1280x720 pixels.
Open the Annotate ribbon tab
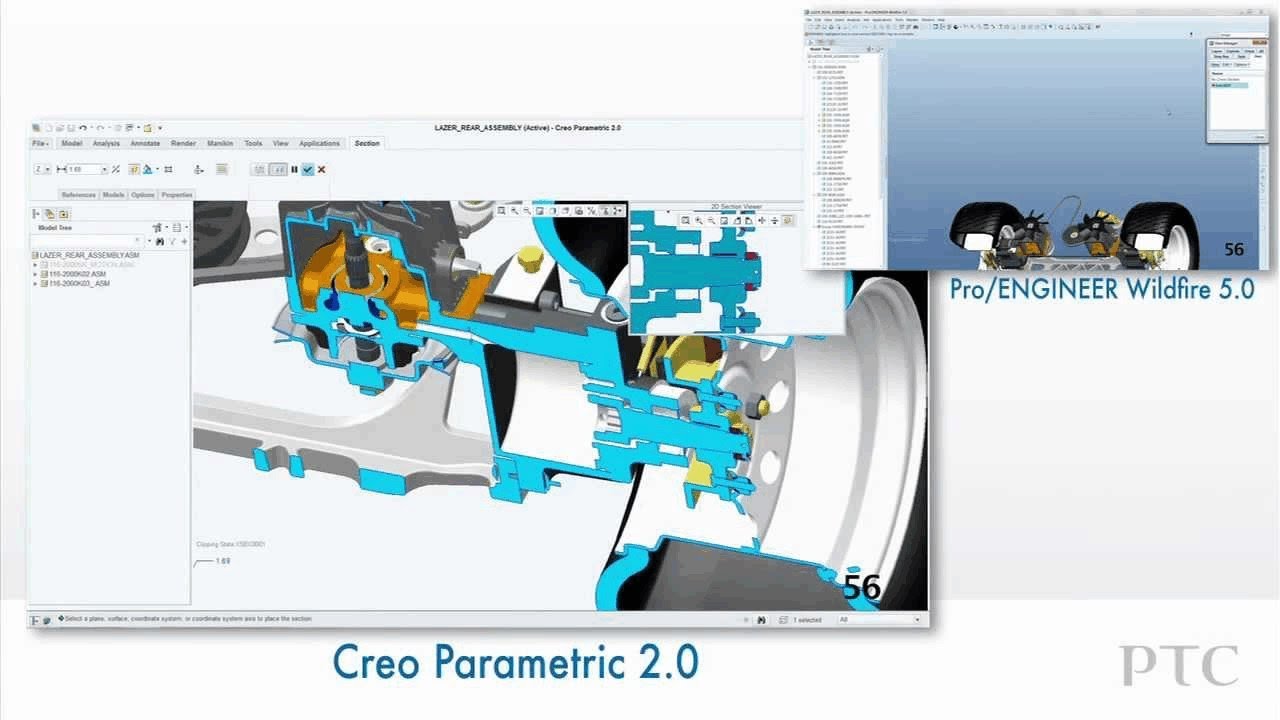(145, 143)
